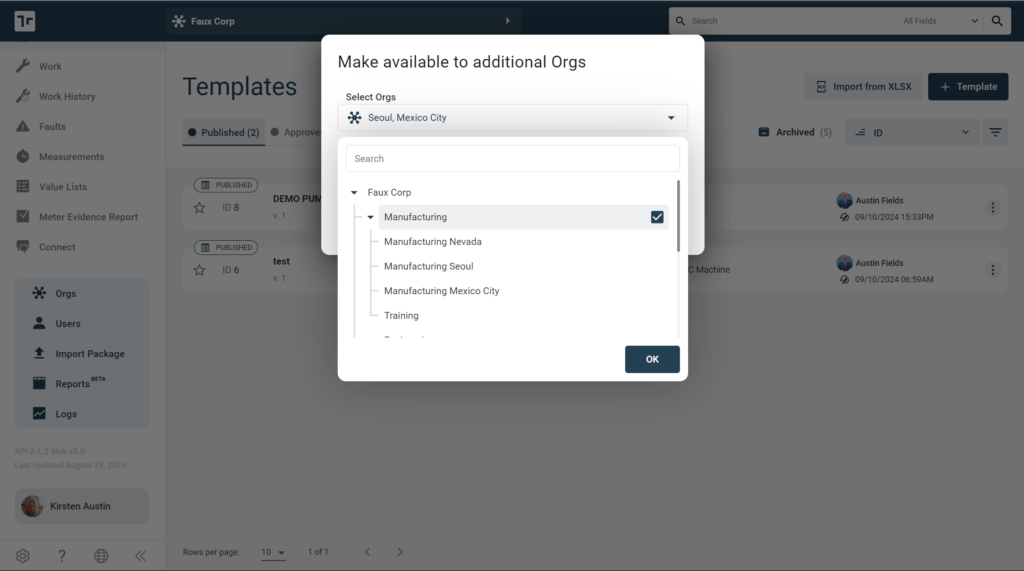Open rows per page dropdown
1024x571 pixels.
point(273,553)
